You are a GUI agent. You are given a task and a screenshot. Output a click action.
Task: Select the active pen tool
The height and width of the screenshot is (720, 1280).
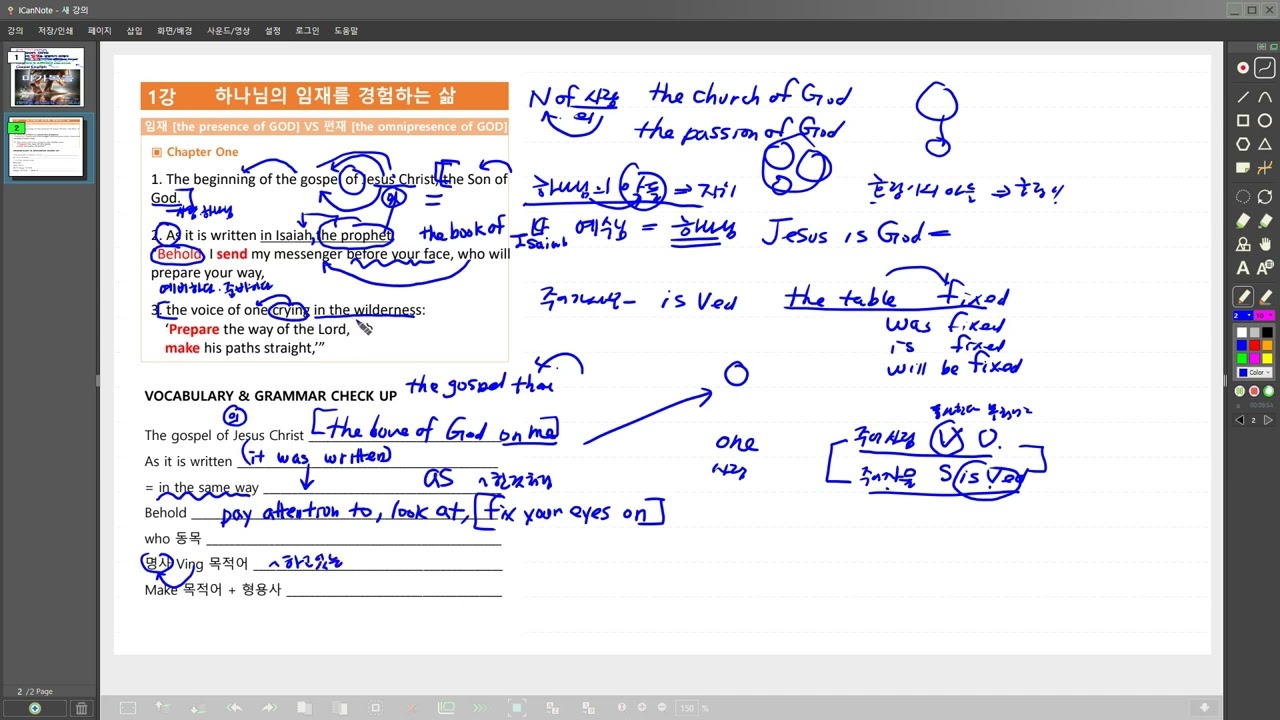1243,297
